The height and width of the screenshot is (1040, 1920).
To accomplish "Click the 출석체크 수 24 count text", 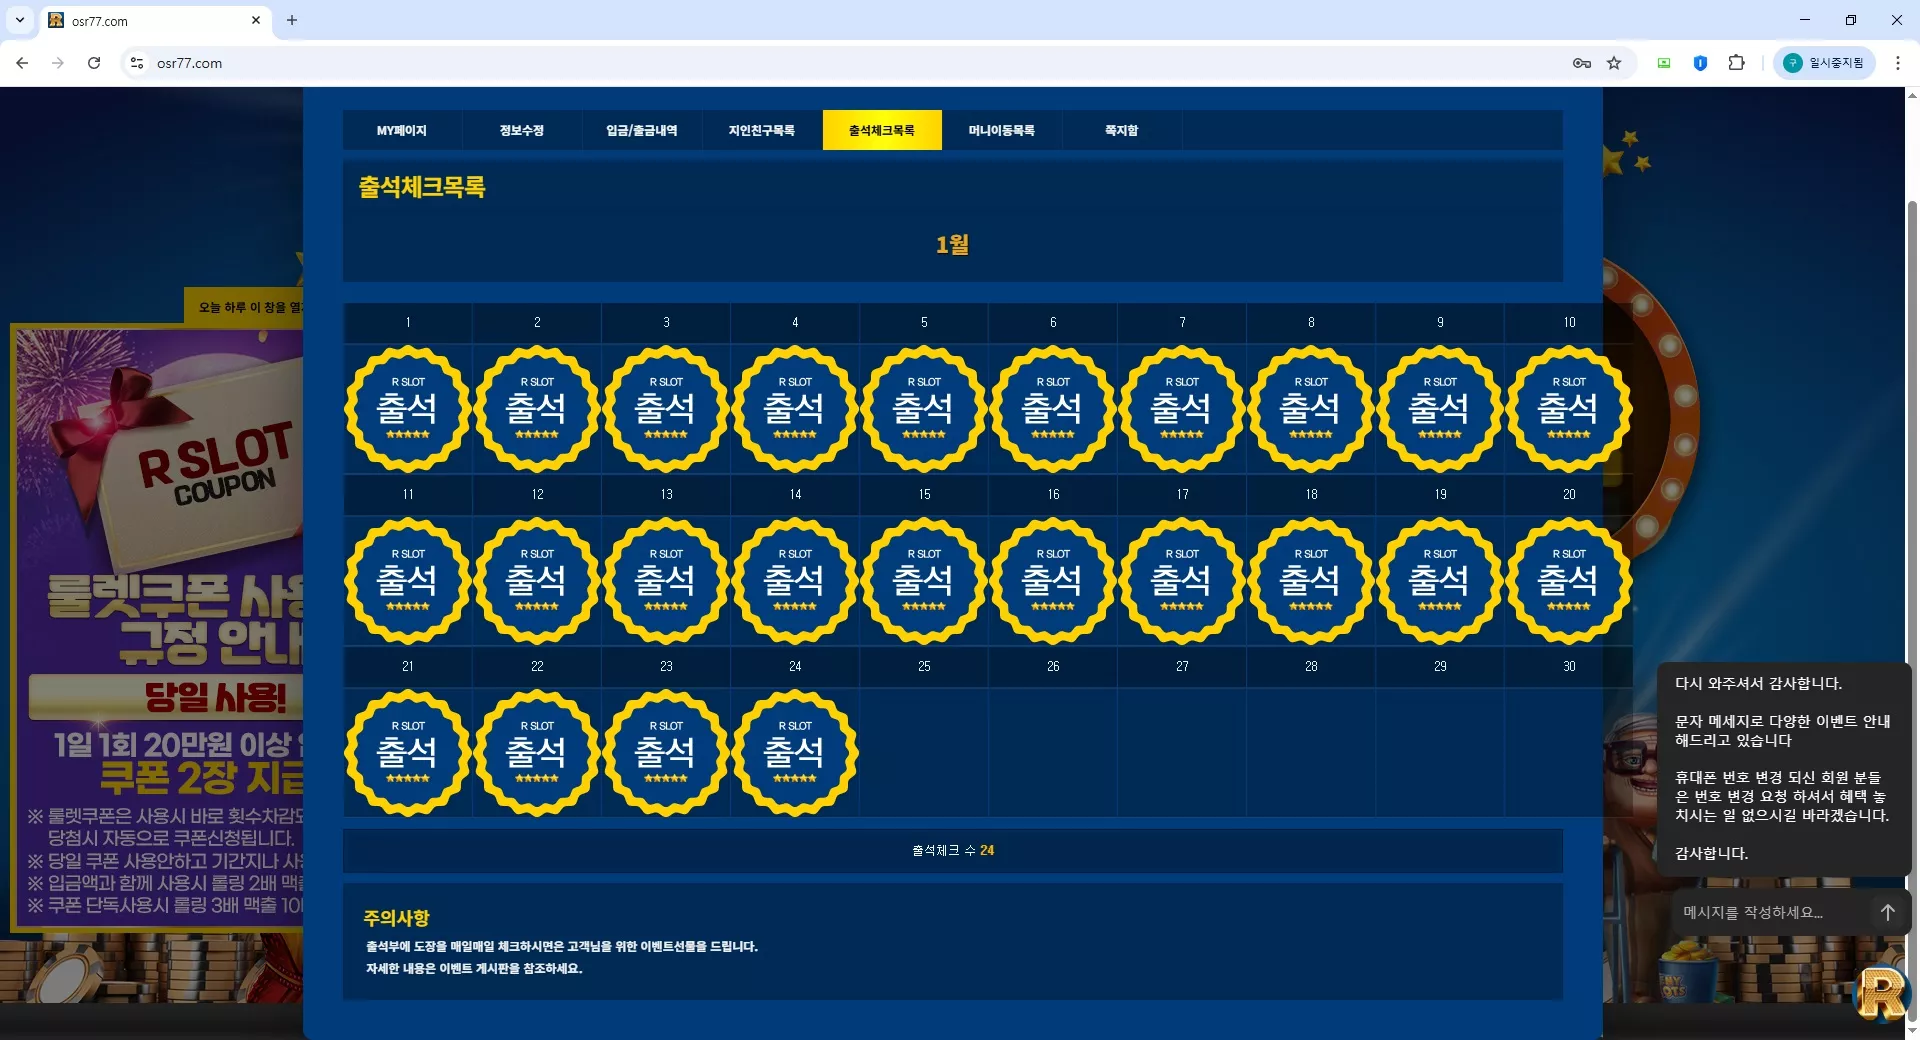I will point(953,850).
